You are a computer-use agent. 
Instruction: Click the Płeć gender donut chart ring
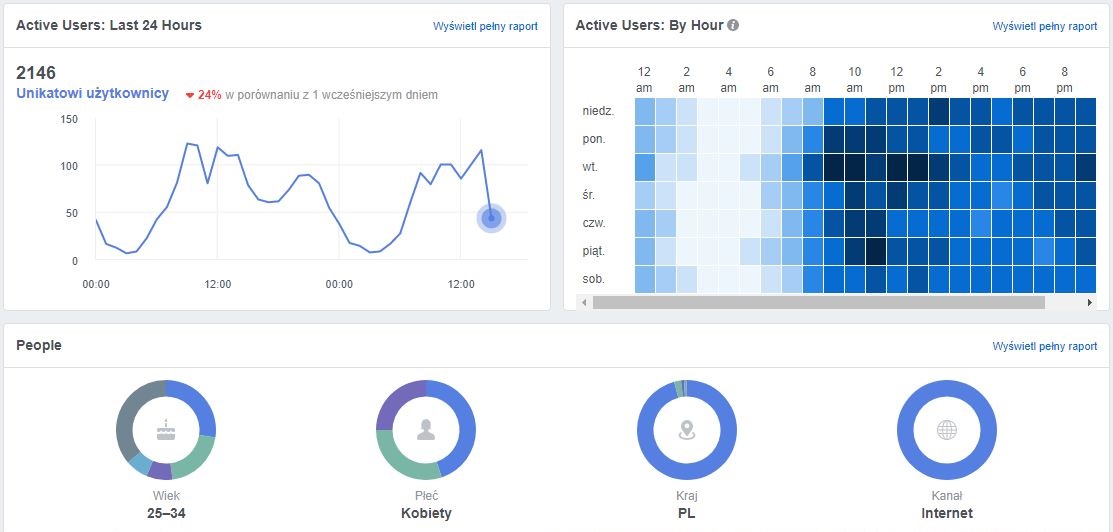(426, 430)
